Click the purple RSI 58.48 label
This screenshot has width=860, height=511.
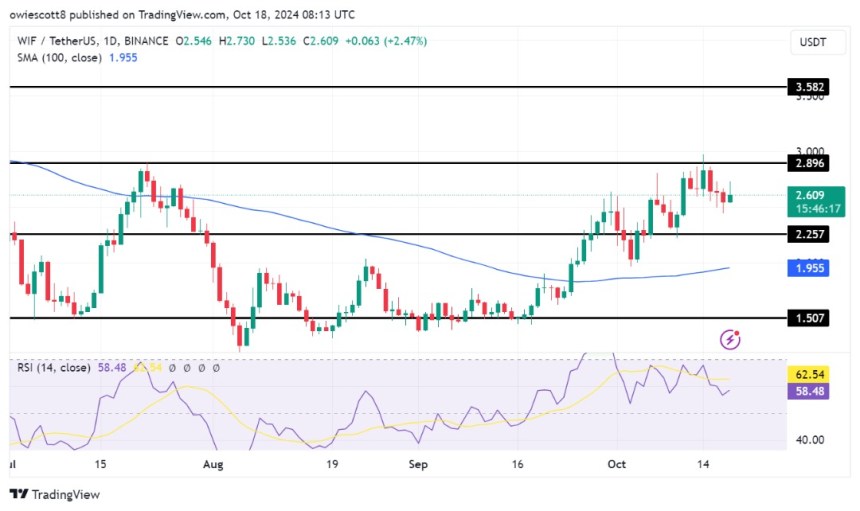[808, 391]
